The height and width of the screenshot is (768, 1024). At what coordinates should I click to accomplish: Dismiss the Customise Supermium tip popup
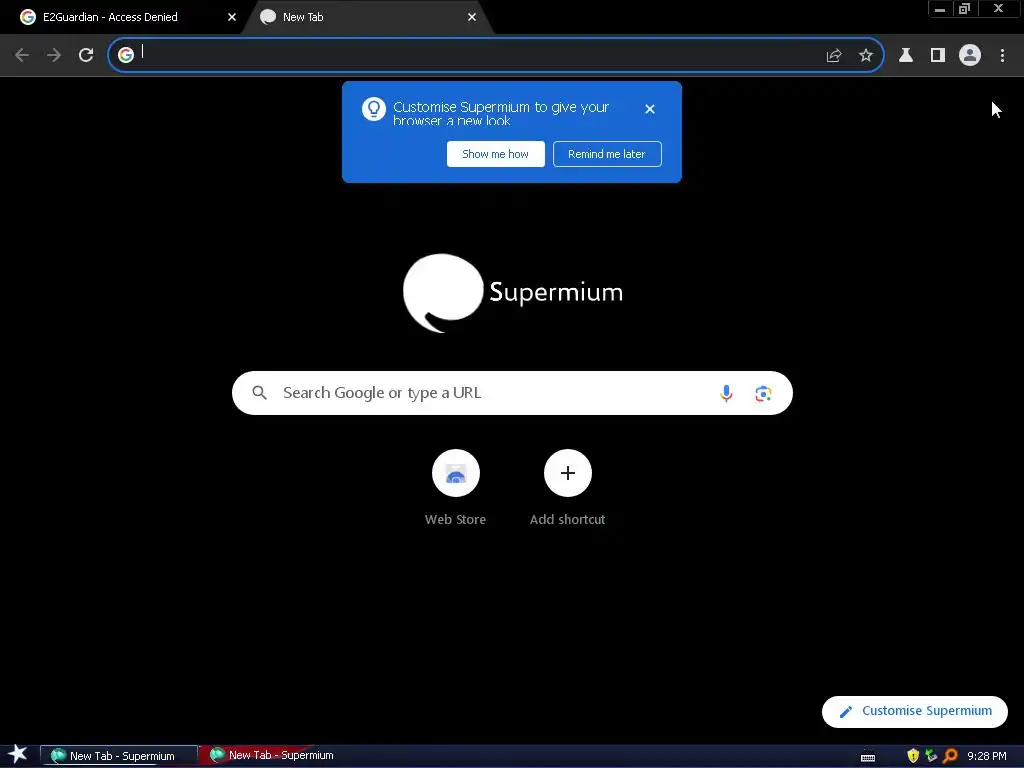[650, 109]
